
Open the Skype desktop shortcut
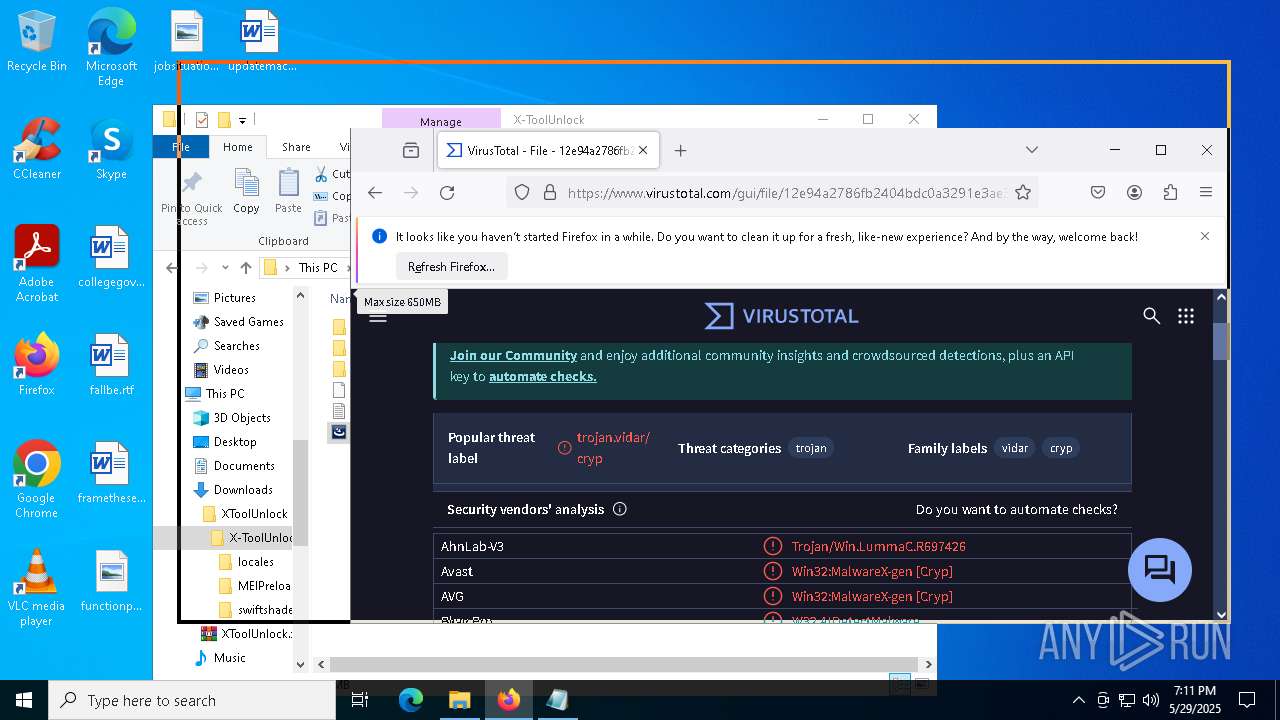tap(111, 150)
